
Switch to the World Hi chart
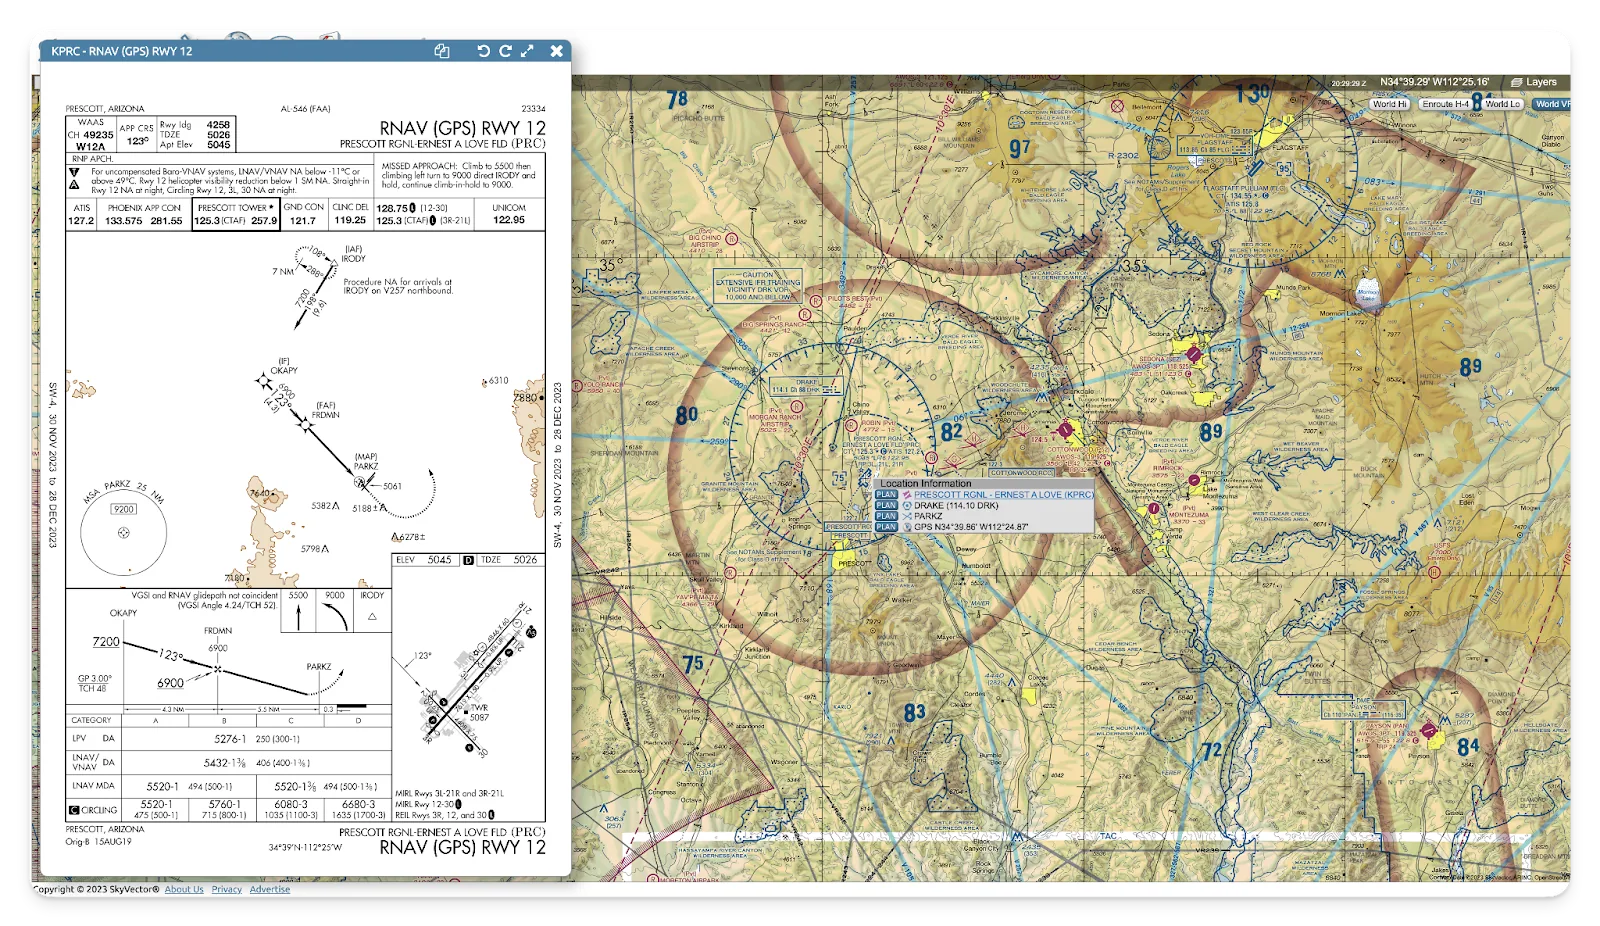point(1389,104)
